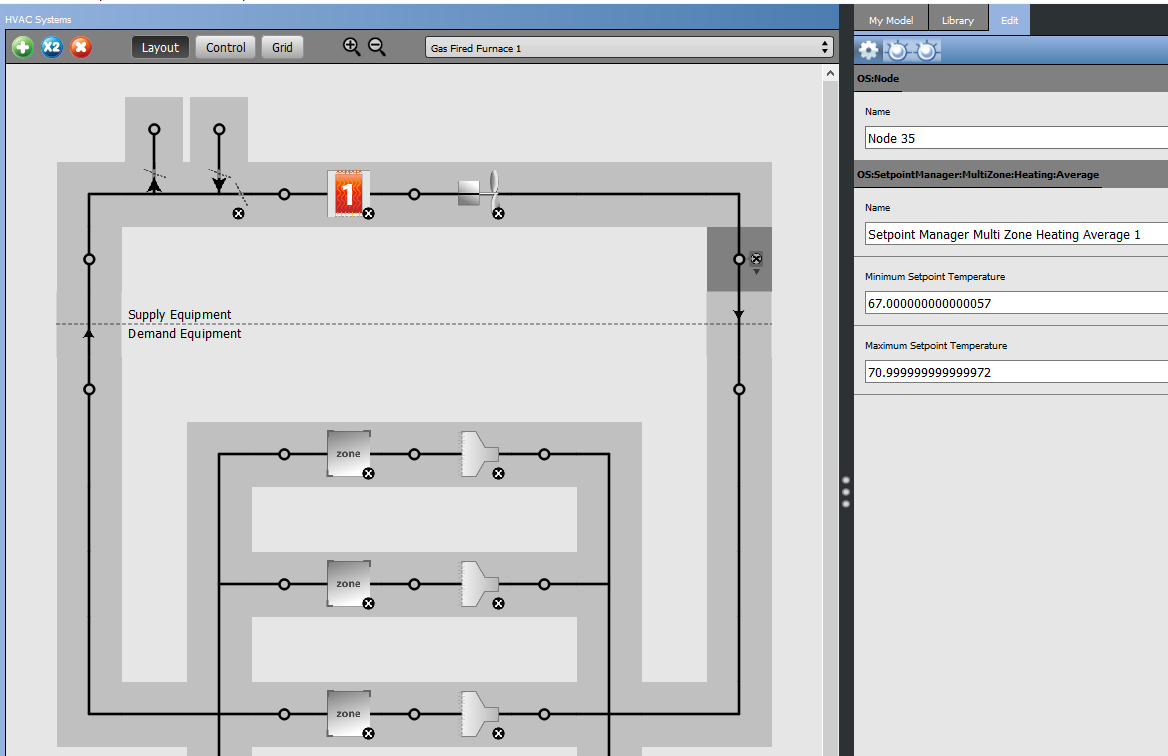Remove the top zone's air terminal via its X badge
This screenshot has width=1168, height=756.
tap(499, 474)
